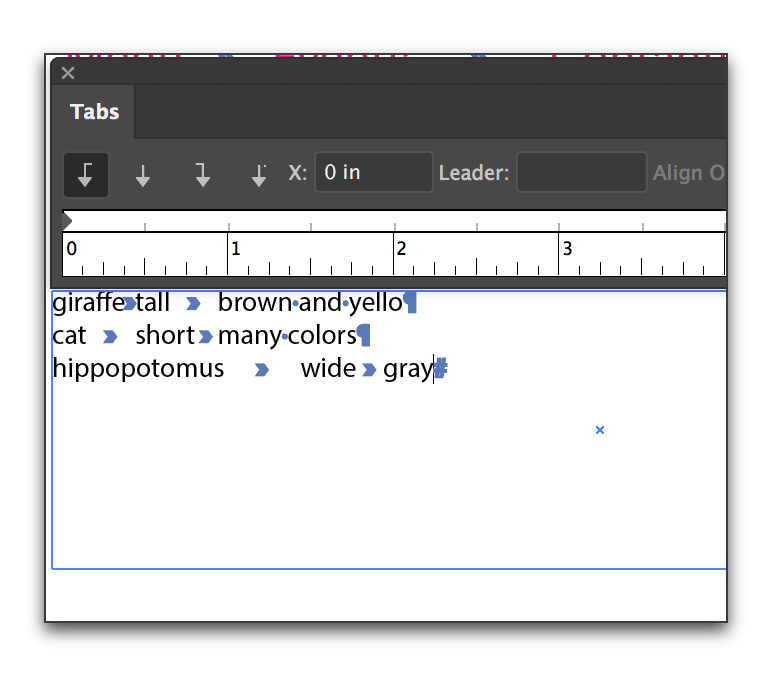Click the X position field
This screenshot has height=675, width=772.
[373, 172]
